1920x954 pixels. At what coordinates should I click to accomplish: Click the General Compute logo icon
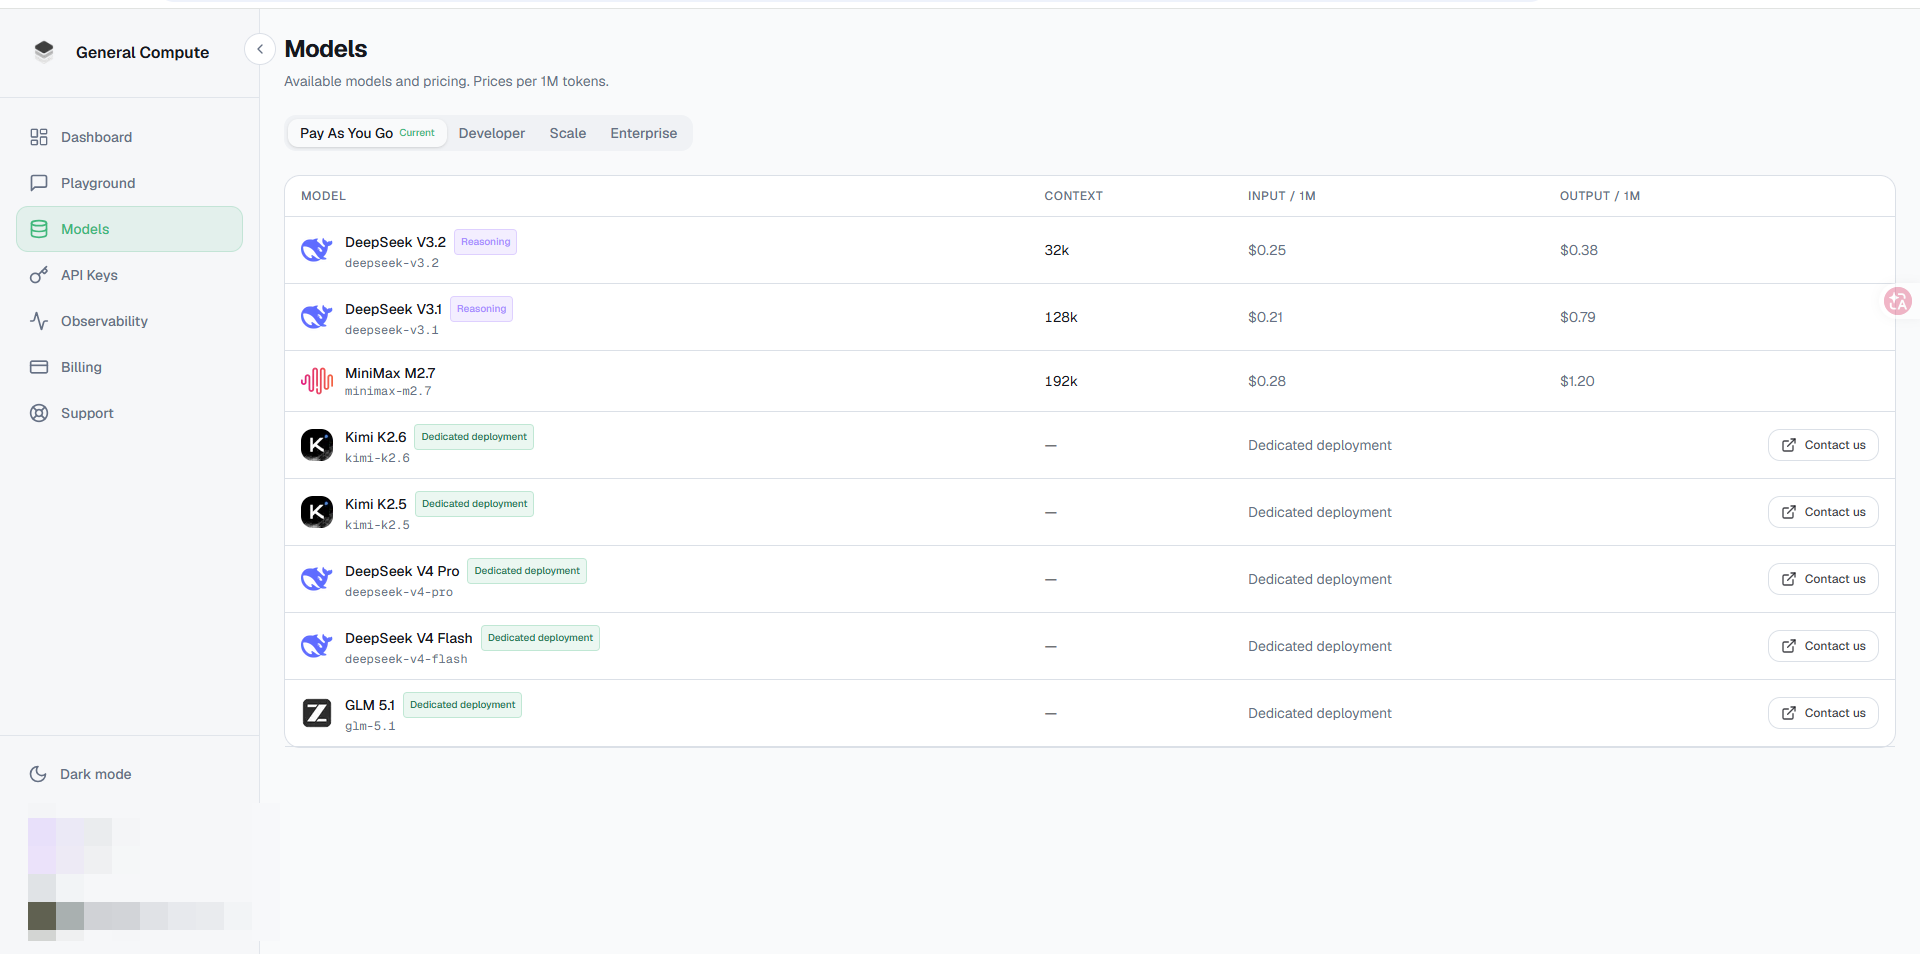[43, 51]
